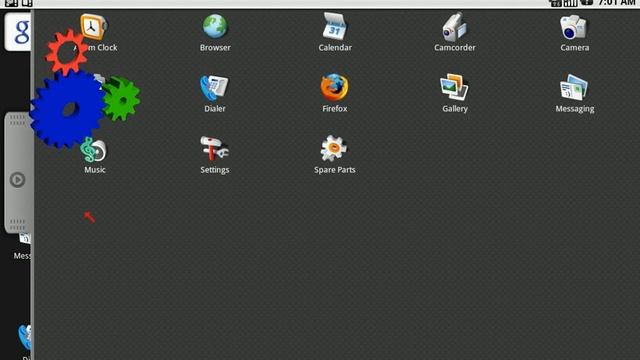Click the Gallery label text
The image size is (640, 360).
(x=455, y=109)
